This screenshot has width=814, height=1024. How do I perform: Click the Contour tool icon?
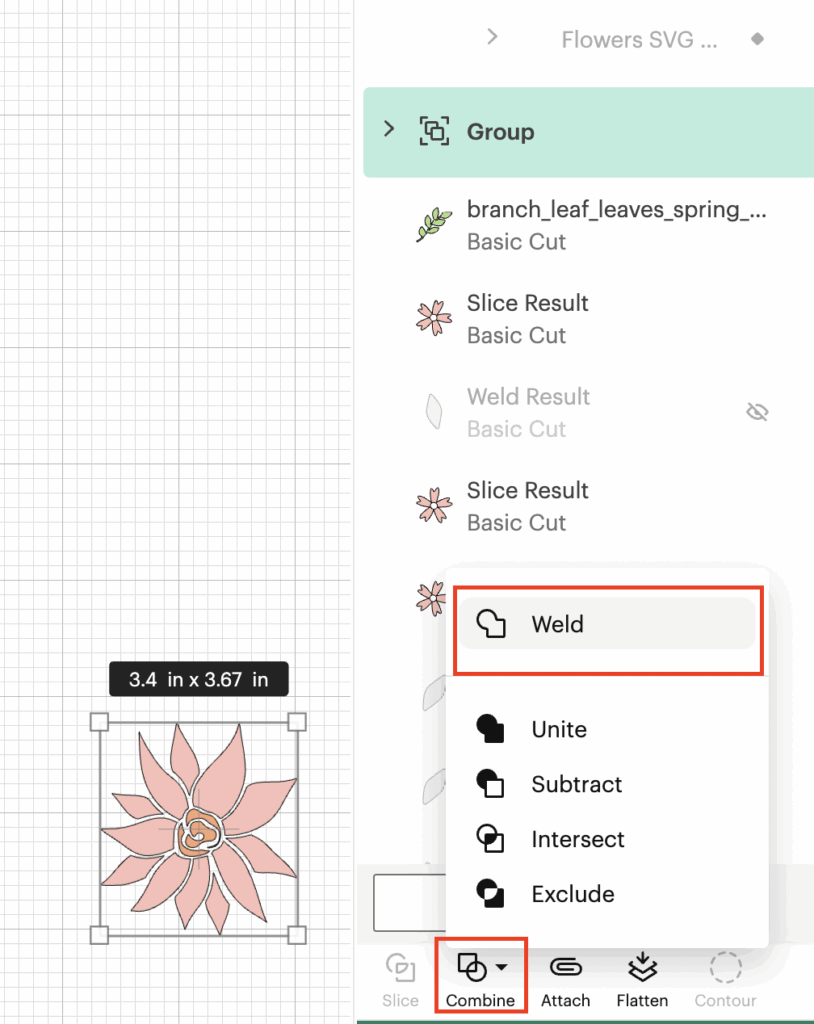point(725,968)
